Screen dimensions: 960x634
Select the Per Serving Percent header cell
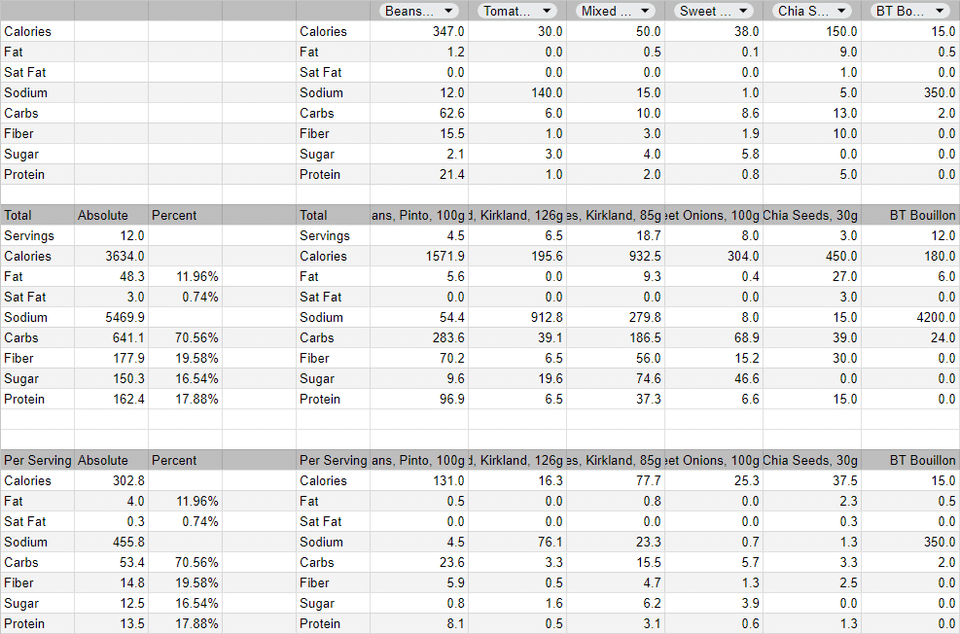[185, 460]
